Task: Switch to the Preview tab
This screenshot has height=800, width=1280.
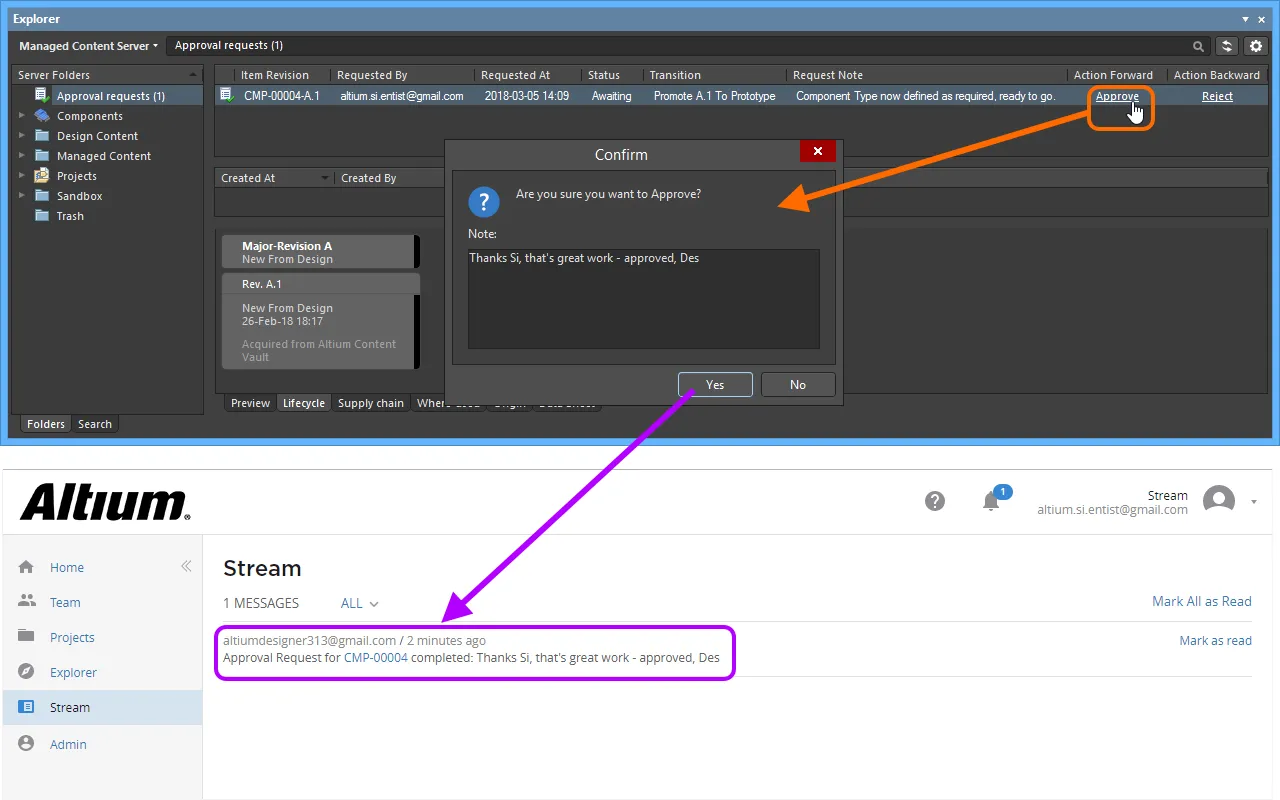Action: [x=250, y=403]
